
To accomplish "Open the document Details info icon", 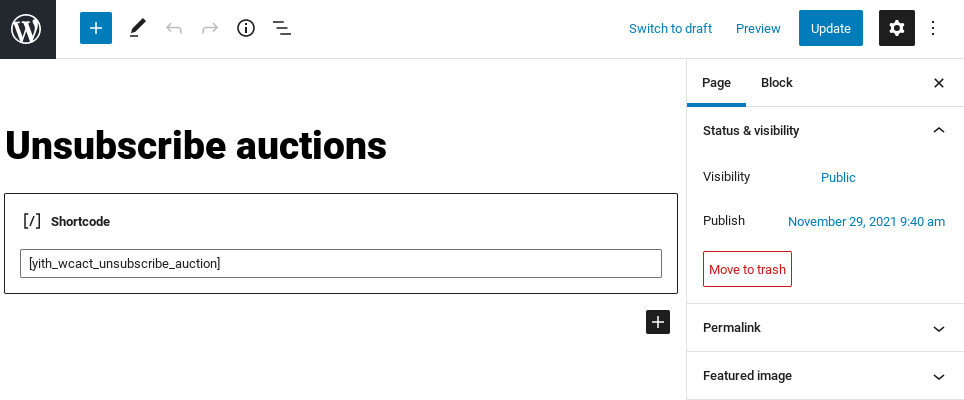I will coord(246,28).
